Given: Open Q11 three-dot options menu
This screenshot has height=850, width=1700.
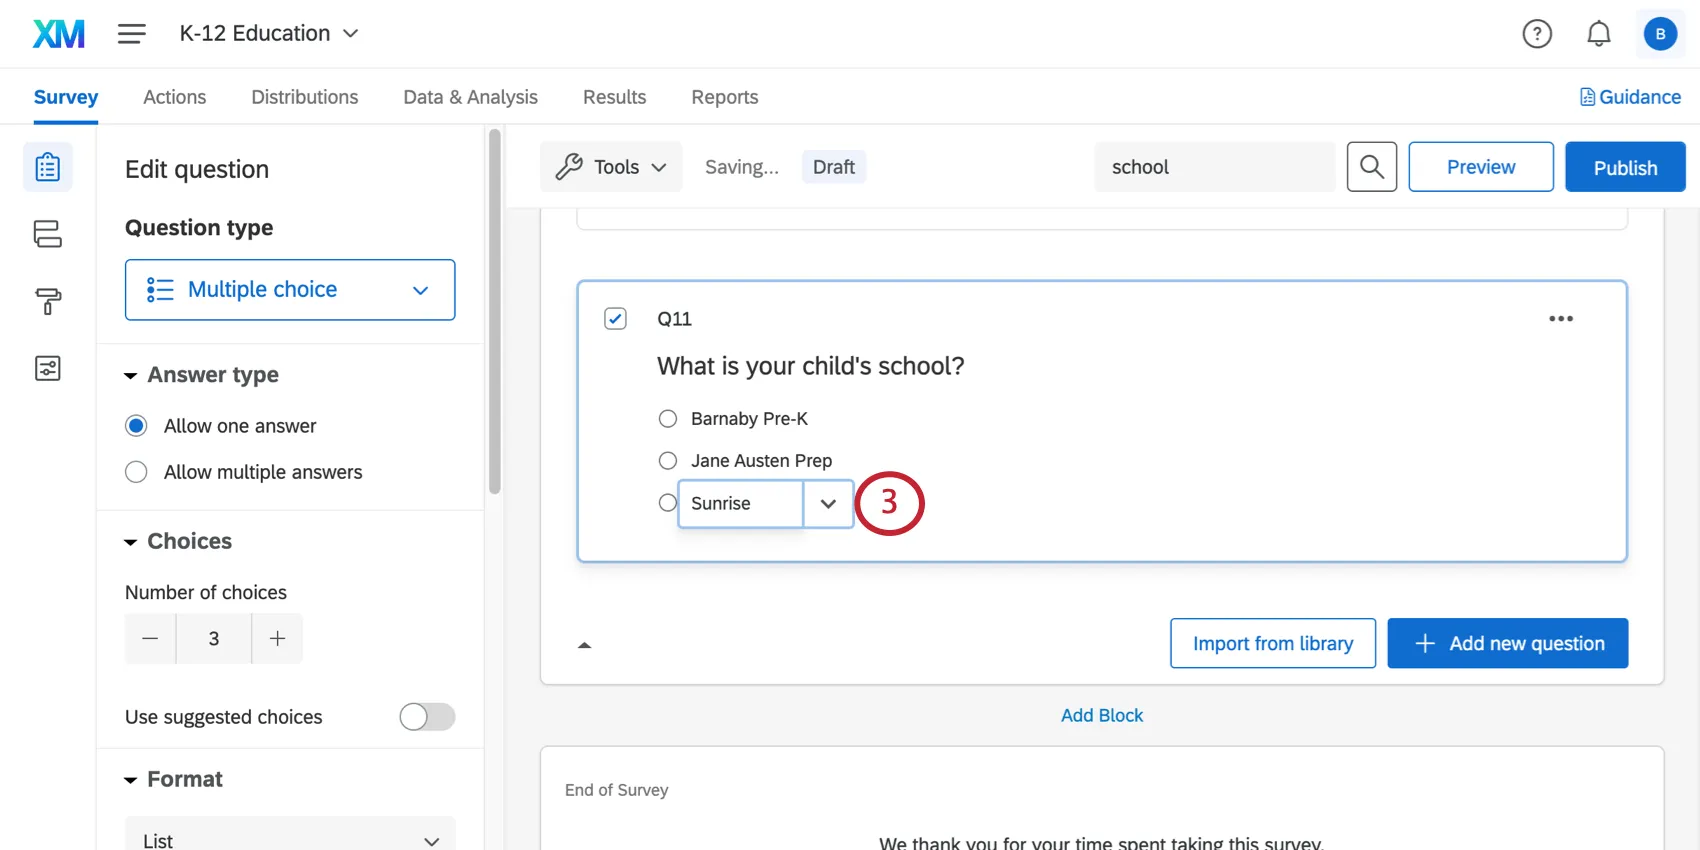Looking at the screenshot, I should [x=1560, y=319].
